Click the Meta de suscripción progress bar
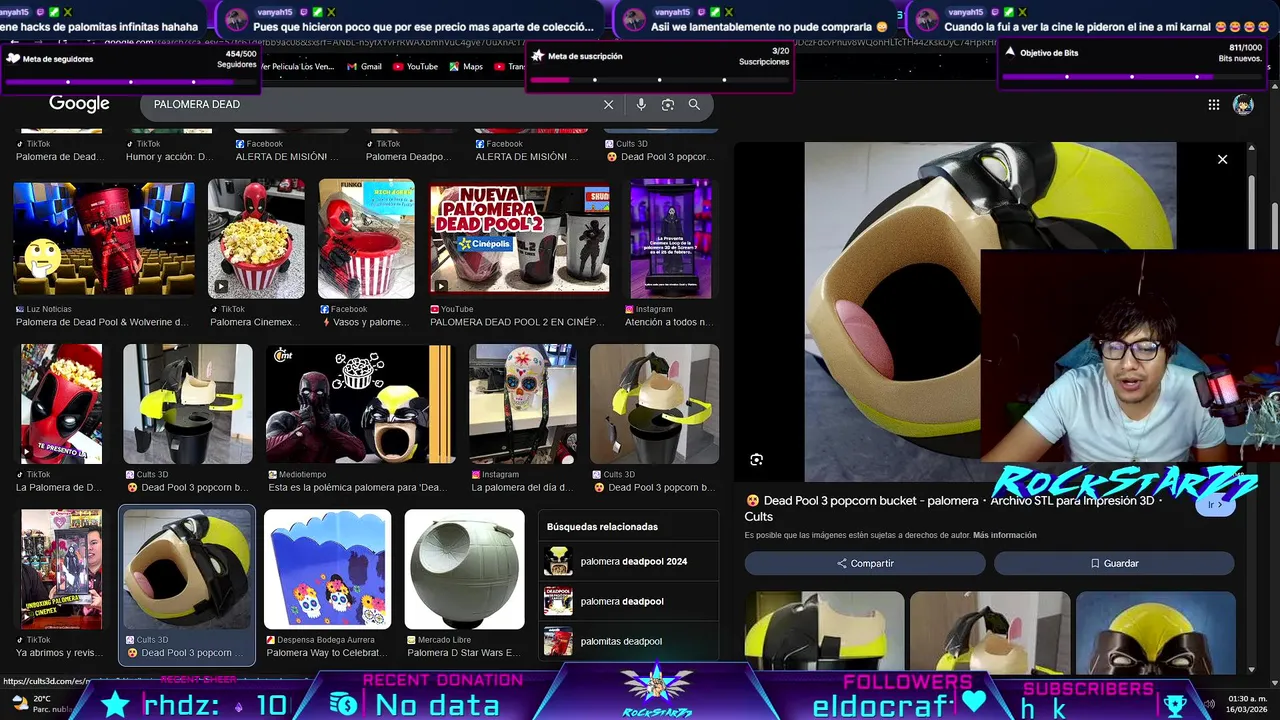 [x=659, y=79]
